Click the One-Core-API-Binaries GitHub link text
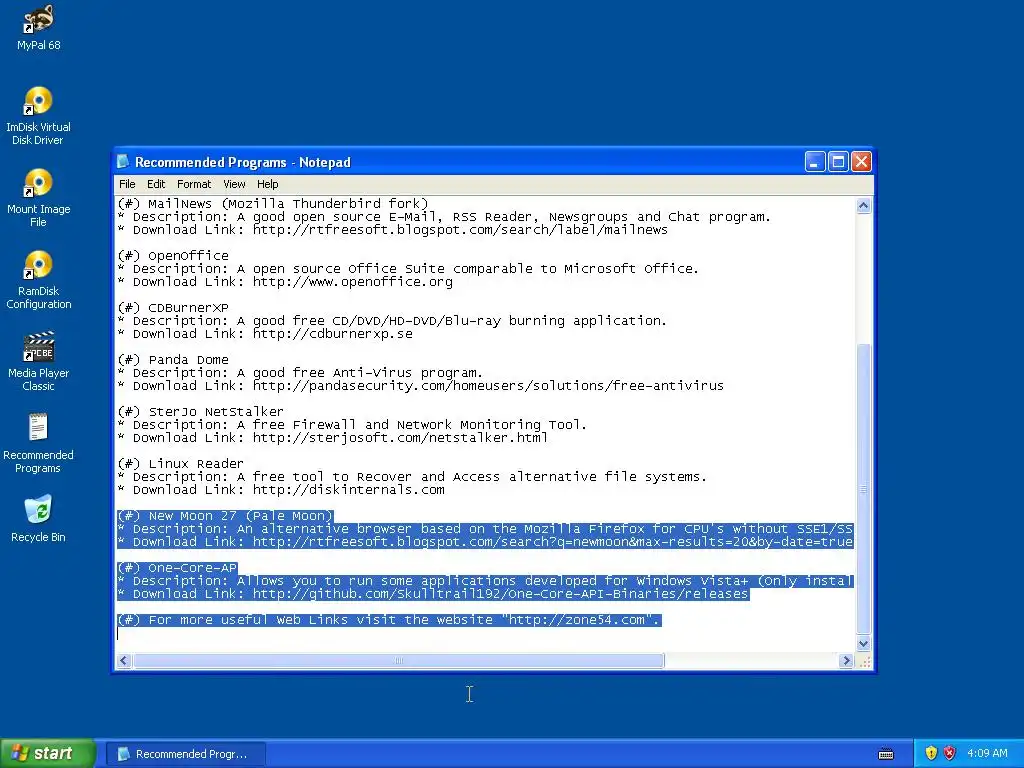1024x768 pixels. point(501,594)
